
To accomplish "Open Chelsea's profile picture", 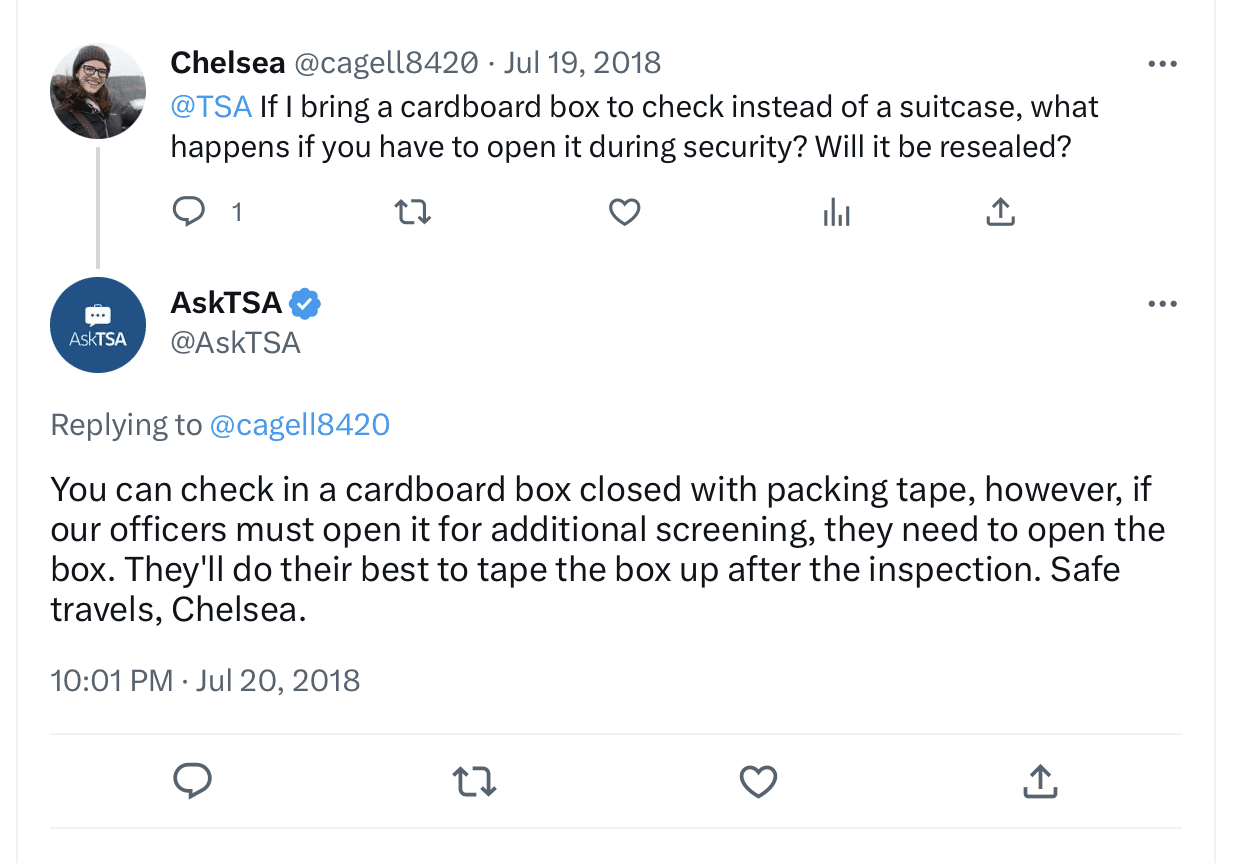I will coord(98,91).
